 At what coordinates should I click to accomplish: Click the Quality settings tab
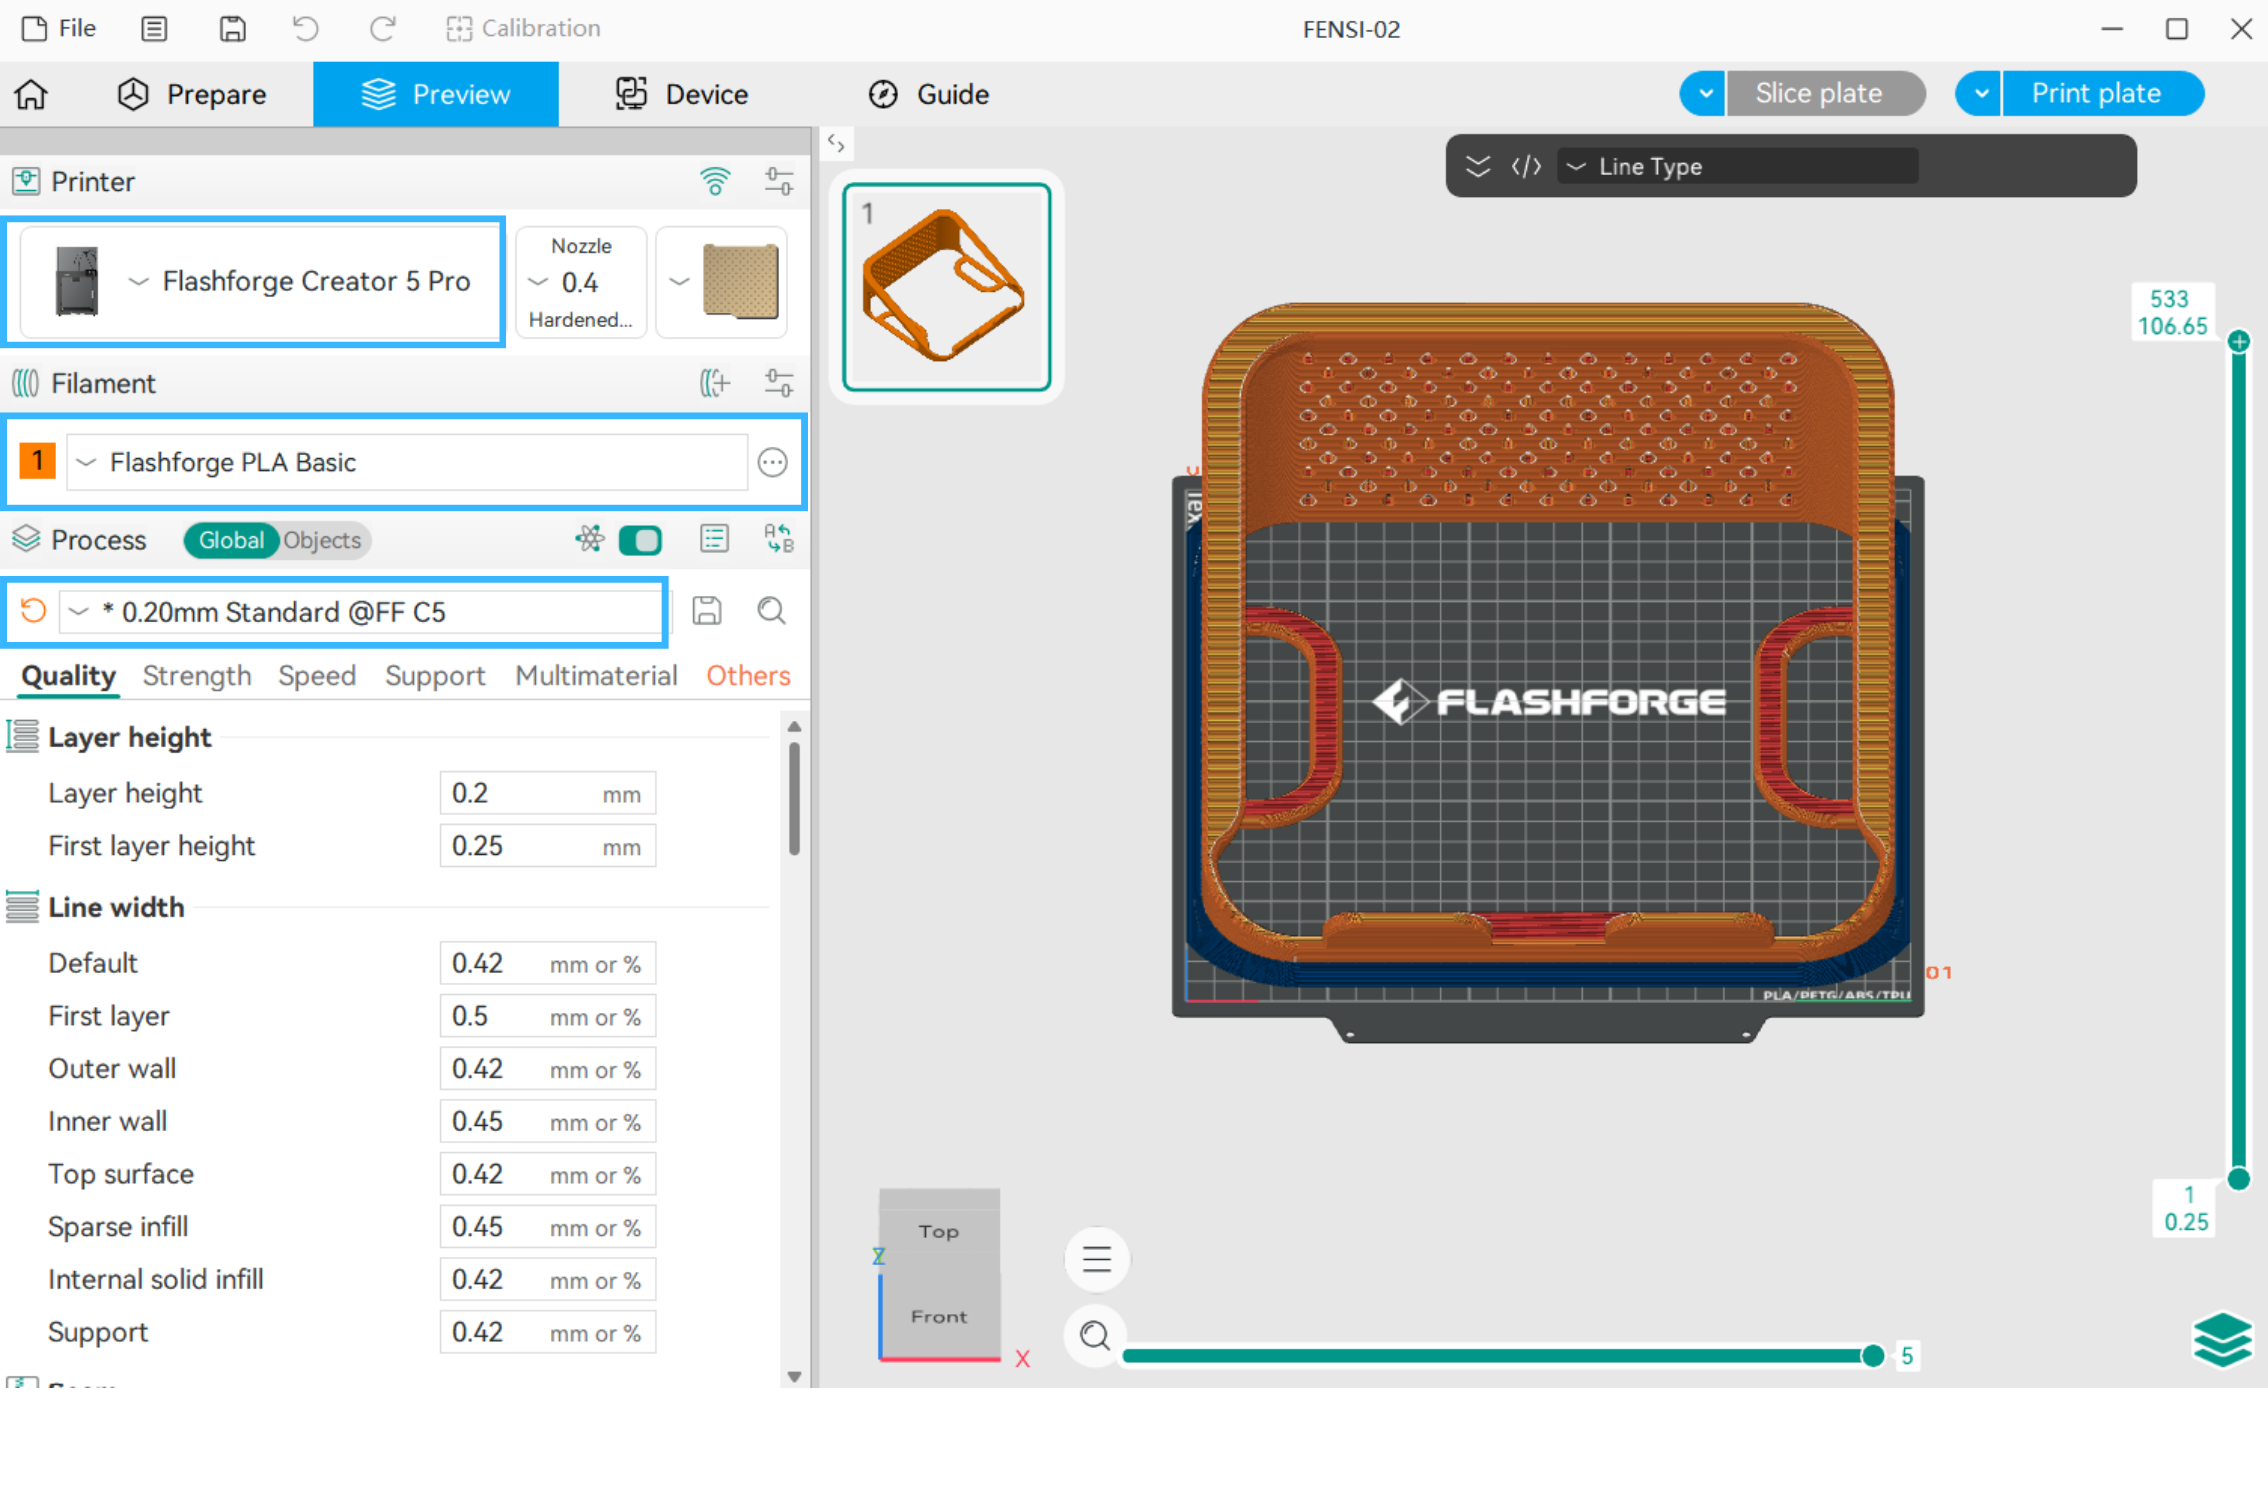(x=69, y=676)
